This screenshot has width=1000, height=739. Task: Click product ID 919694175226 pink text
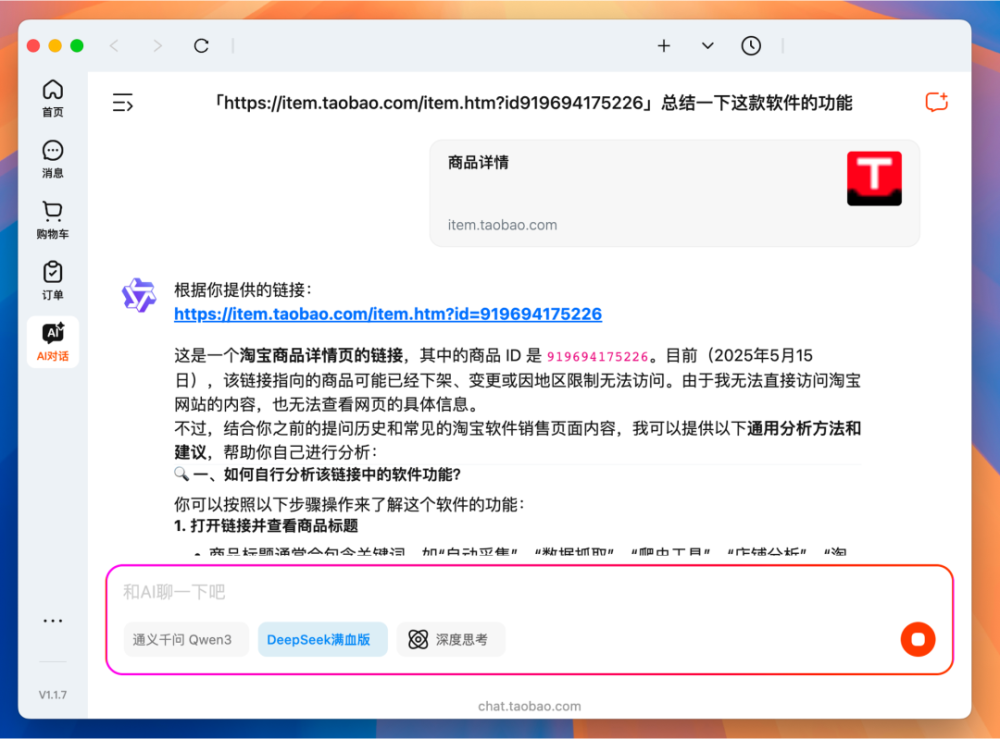coord(597,356)
